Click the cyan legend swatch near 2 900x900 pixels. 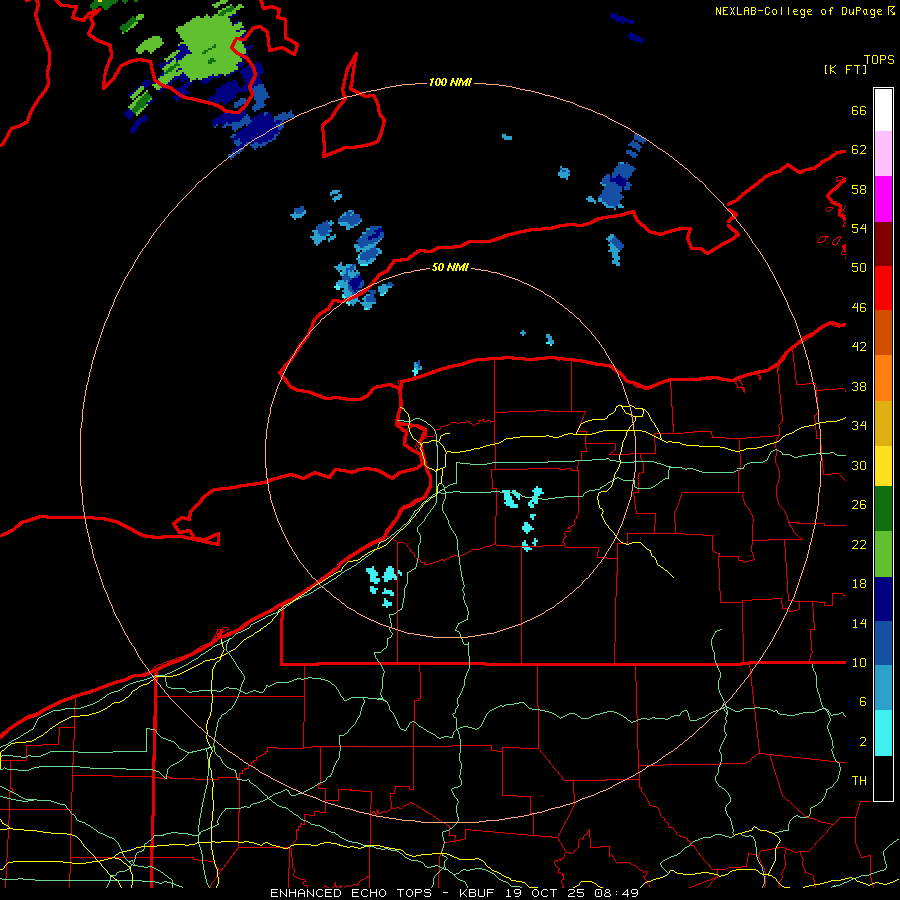coord(883,733)
